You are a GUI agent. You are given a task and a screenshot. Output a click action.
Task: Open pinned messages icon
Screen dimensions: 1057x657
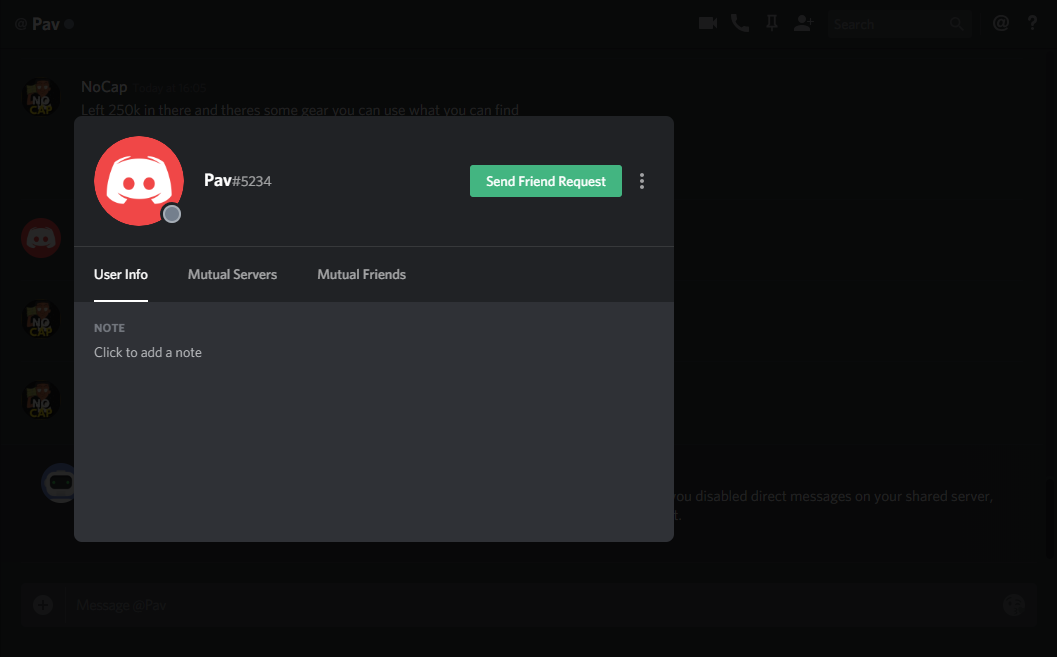point(772,24)
